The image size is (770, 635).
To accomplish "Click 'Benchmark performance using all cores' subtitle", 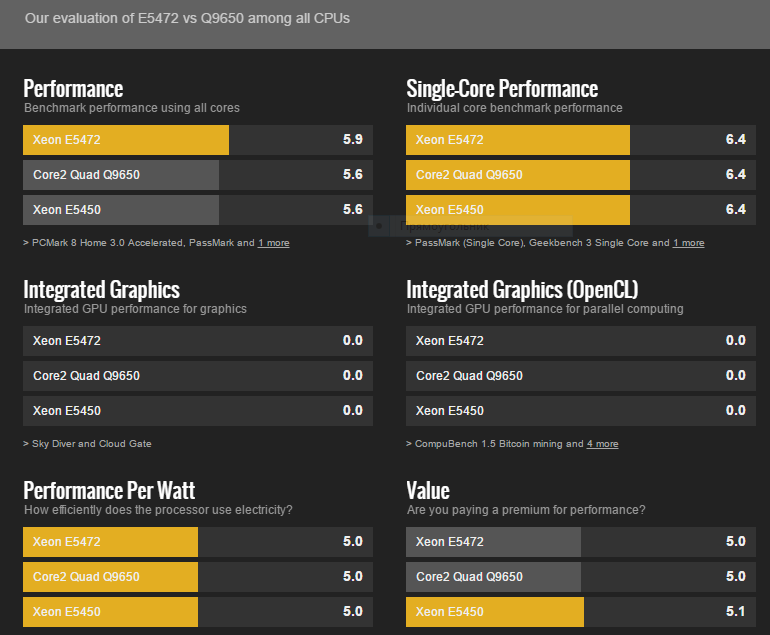I will (132, 108).
